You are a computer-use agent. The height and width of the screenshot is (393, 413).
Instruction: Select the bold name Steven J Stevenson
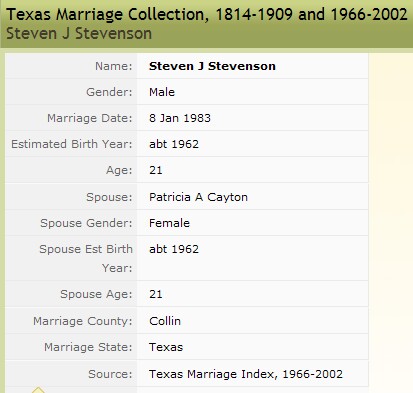point(212,66)
